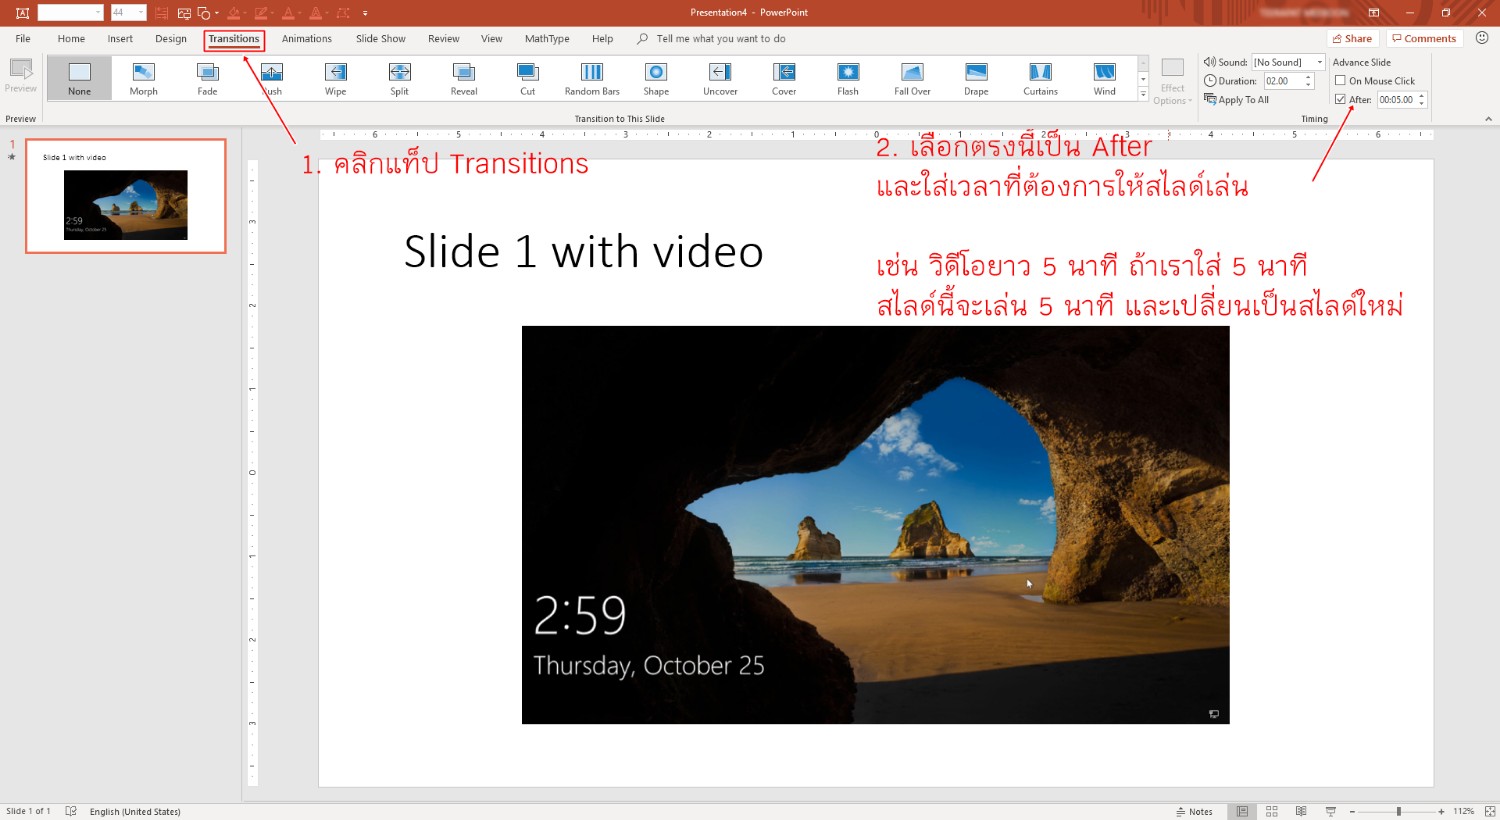
Task: Apply the Fall Over transition
Action: click(912, 78)
